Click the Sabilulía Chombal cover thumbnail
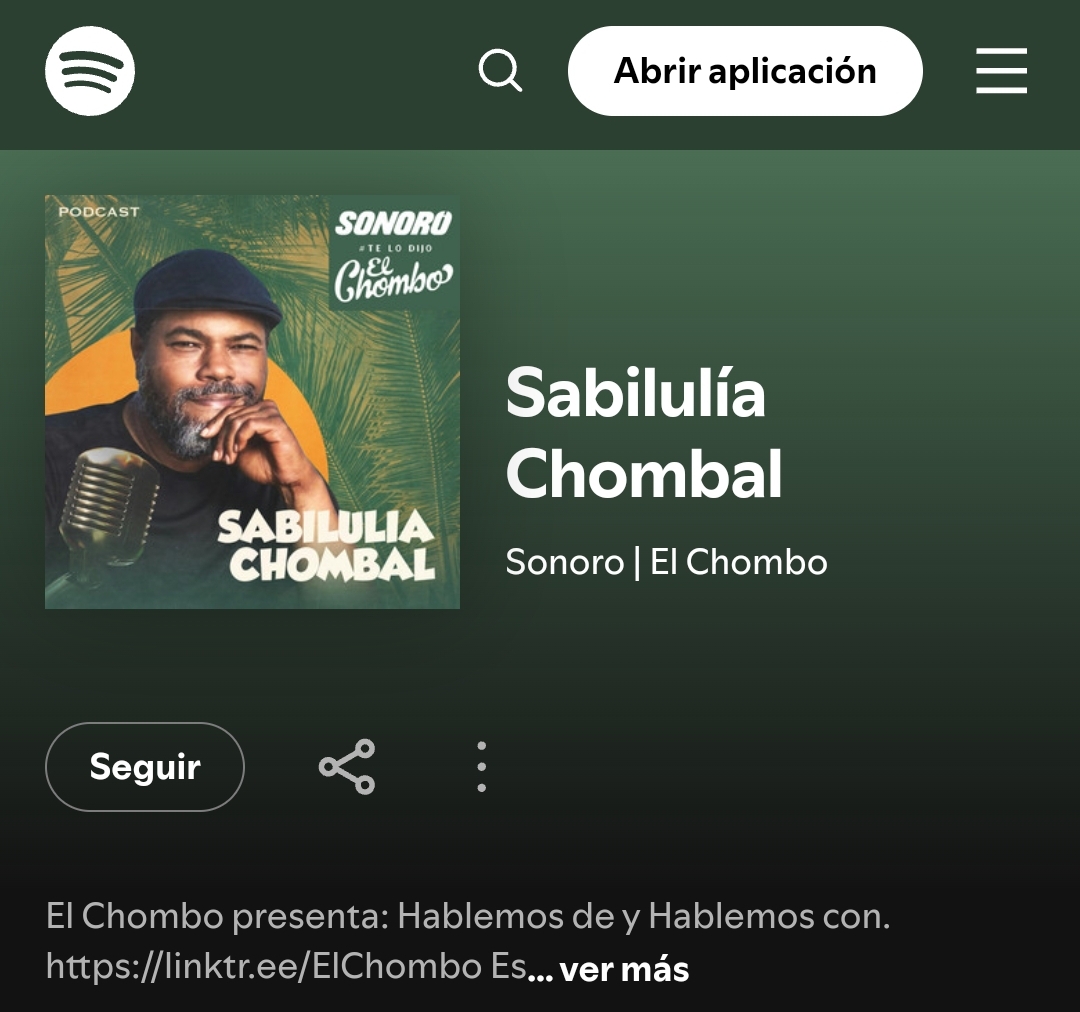Image resolution: width=1080 pixels, height=1012 pixels. (252, 402)
